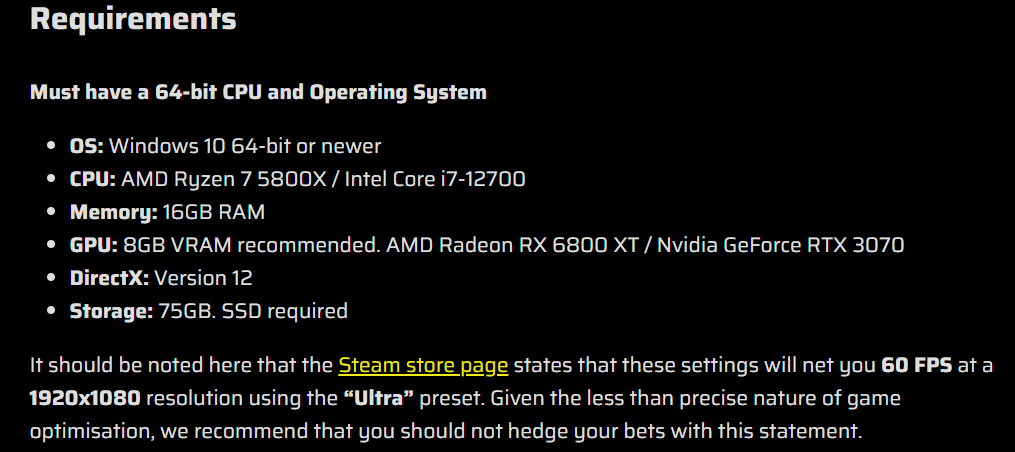Image resolution: width=1015 pixels, height=452 pixels.
Task: Click the bold Storage: label
Action: 111,311
